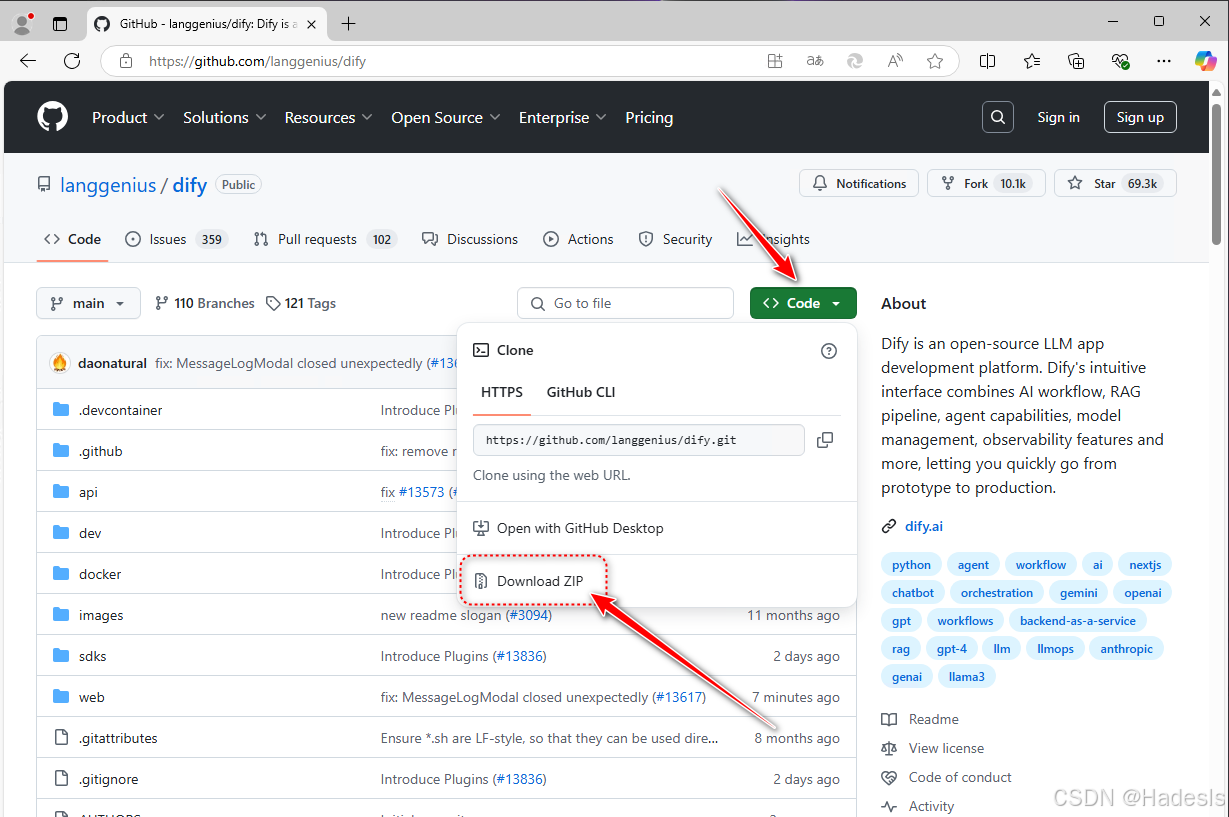
Task: Copy the clone URL to clipboard
Action: [825, 440]
